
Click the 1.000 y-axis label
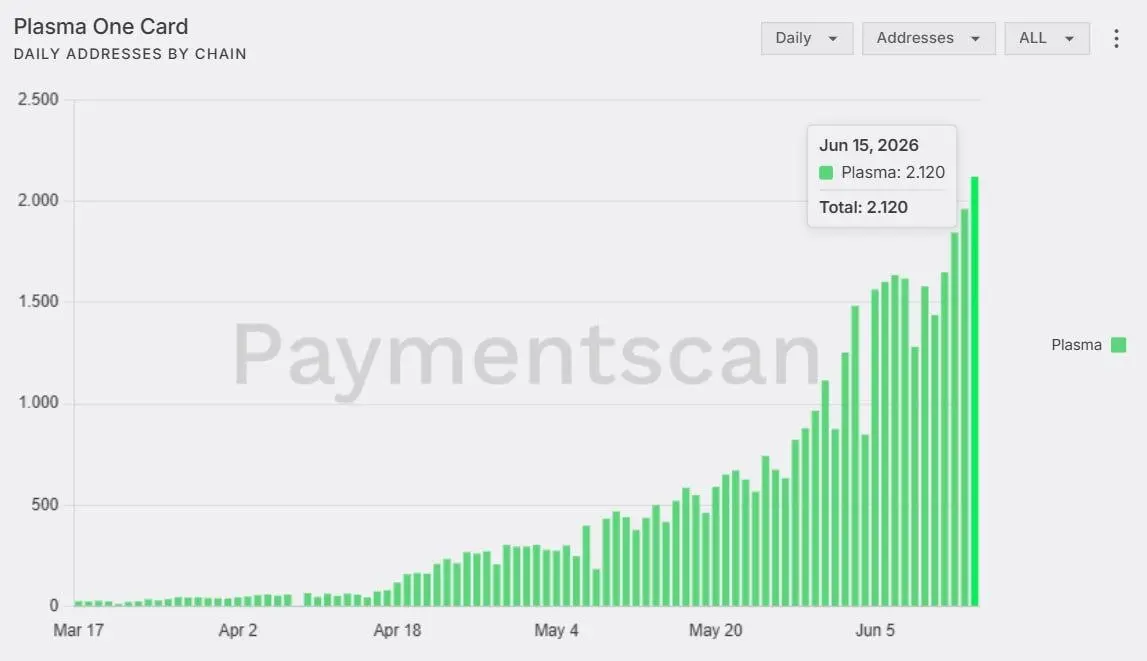[x=38, y=402]
